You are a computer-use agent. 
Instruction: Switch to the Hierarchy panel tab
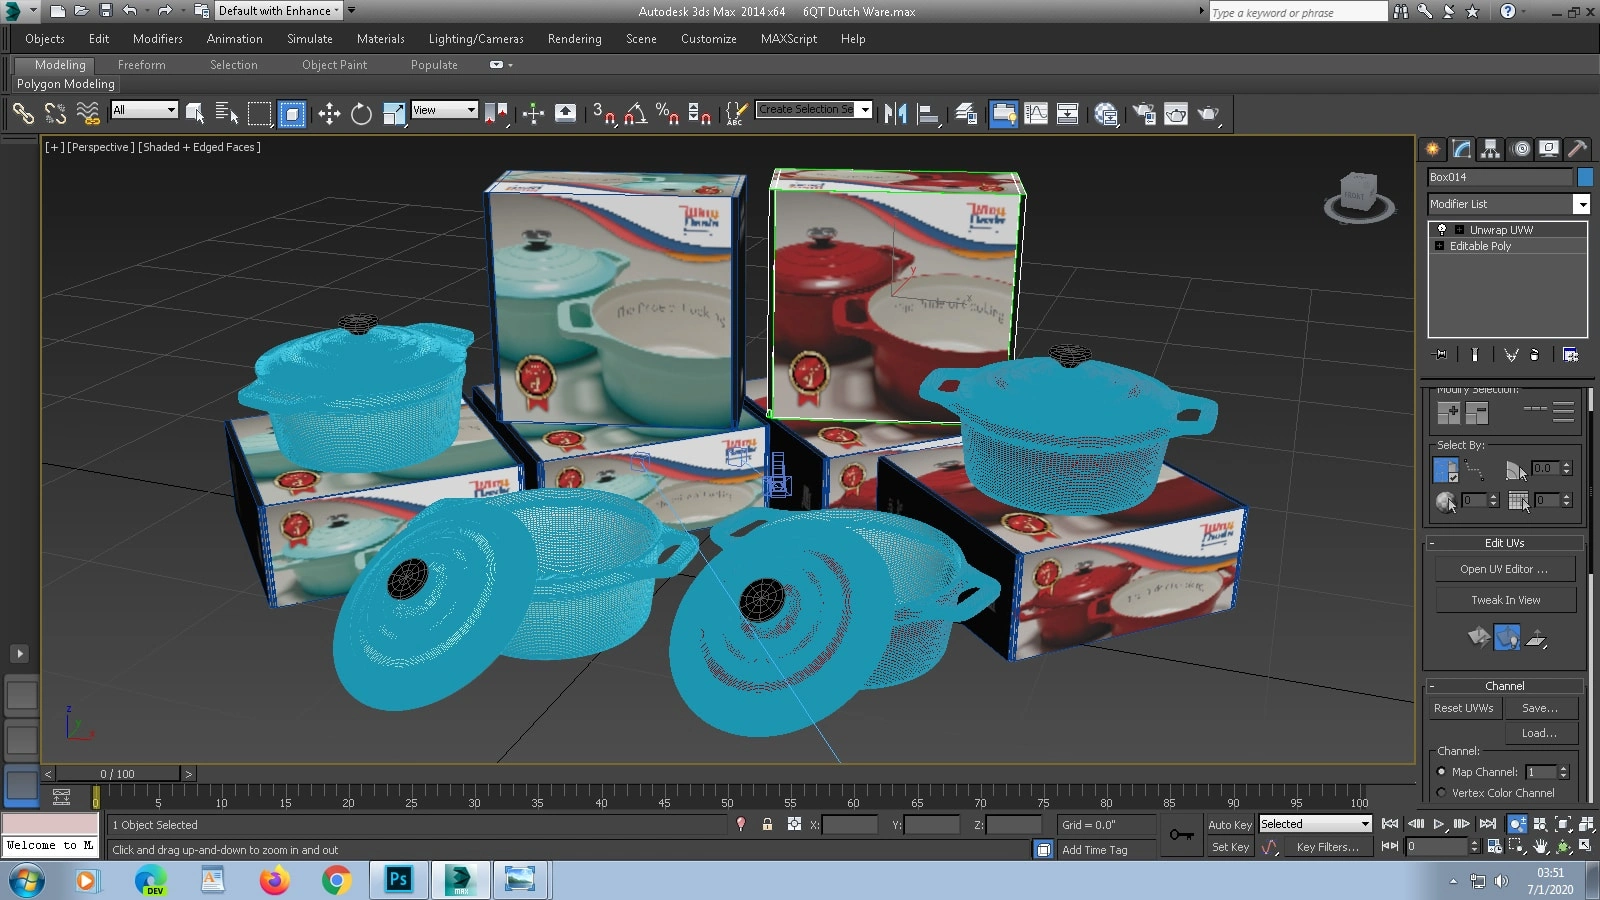point(1491,149)
